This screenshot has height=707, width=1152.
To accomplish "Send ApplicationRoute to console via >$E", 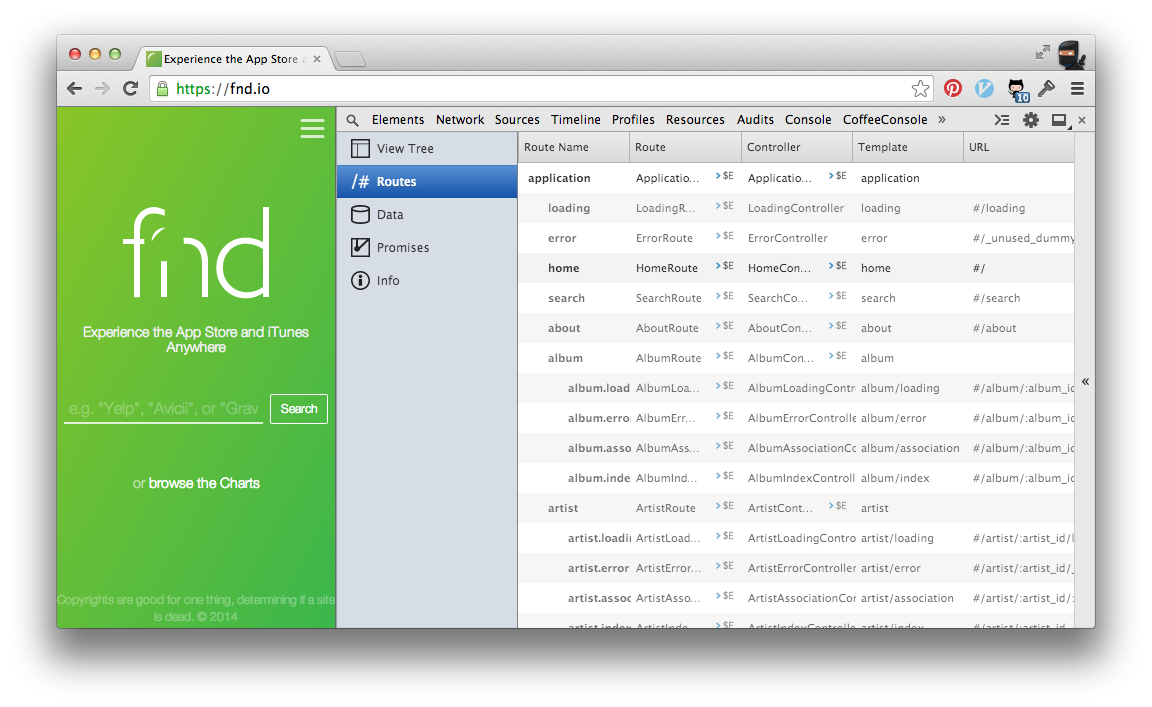I will [724, 176].
